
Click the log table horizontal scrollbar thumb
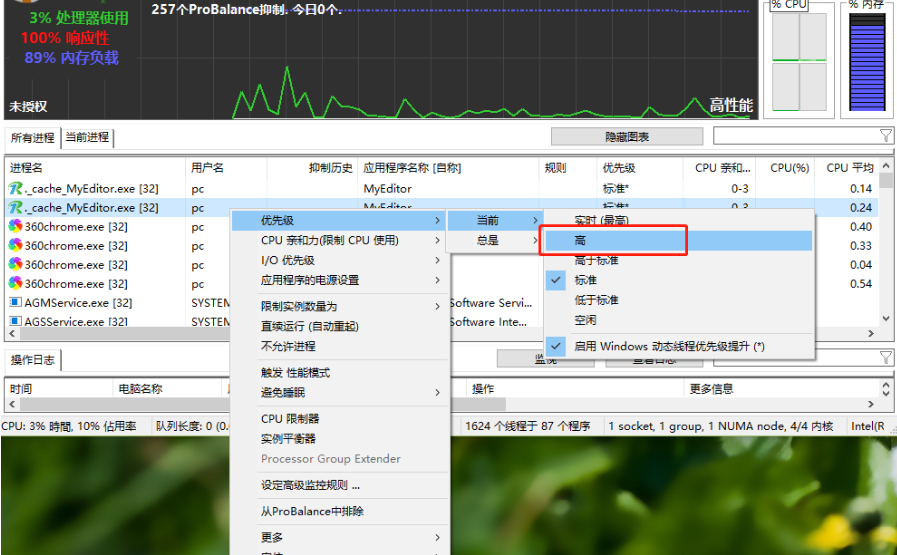[263, 404]
